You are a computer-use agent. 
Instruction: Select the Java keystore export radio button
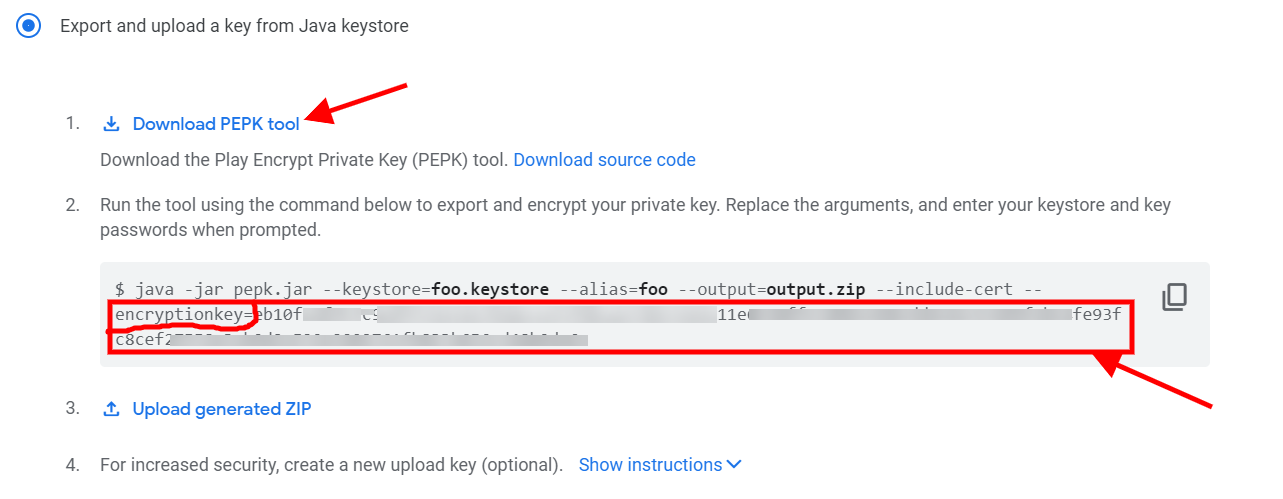(28, 26)
